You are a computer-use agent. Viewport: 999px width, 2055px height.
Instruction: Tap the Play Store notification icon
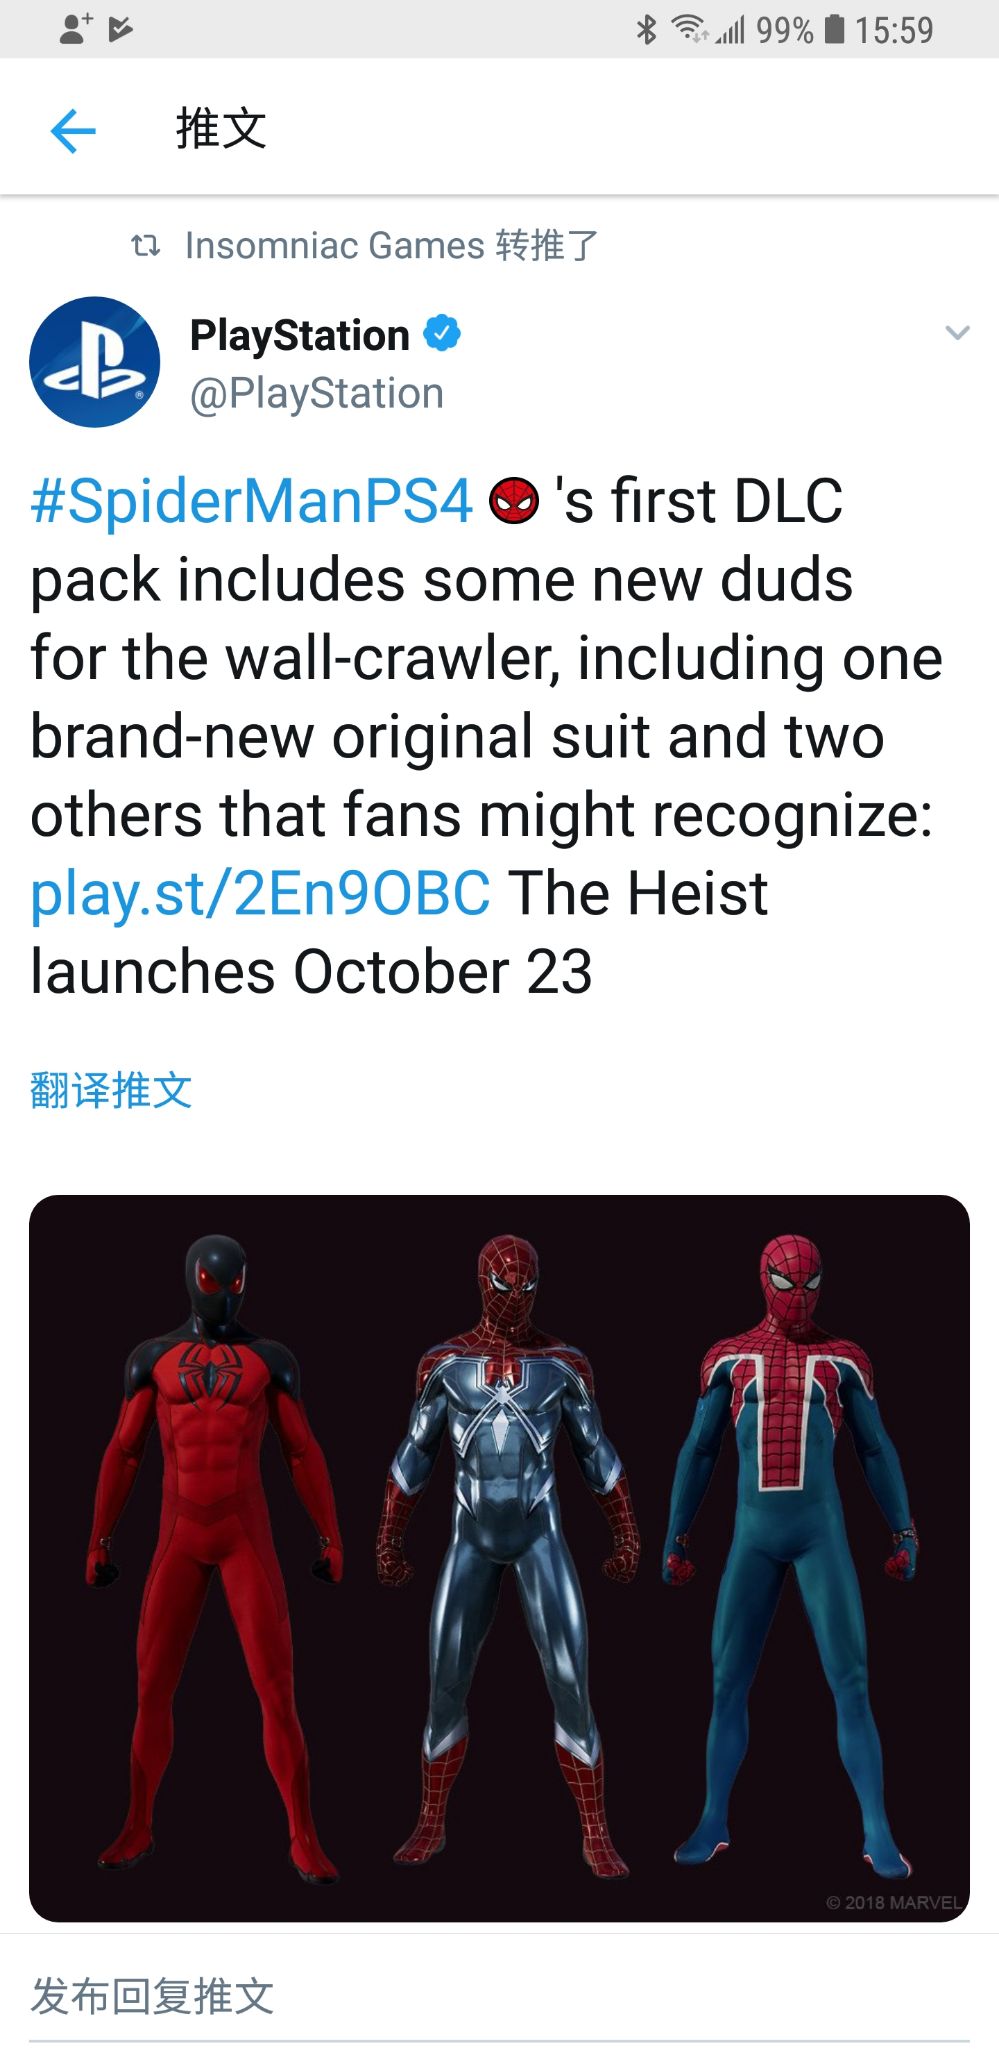pyautogui.click(x=121, y=29)
